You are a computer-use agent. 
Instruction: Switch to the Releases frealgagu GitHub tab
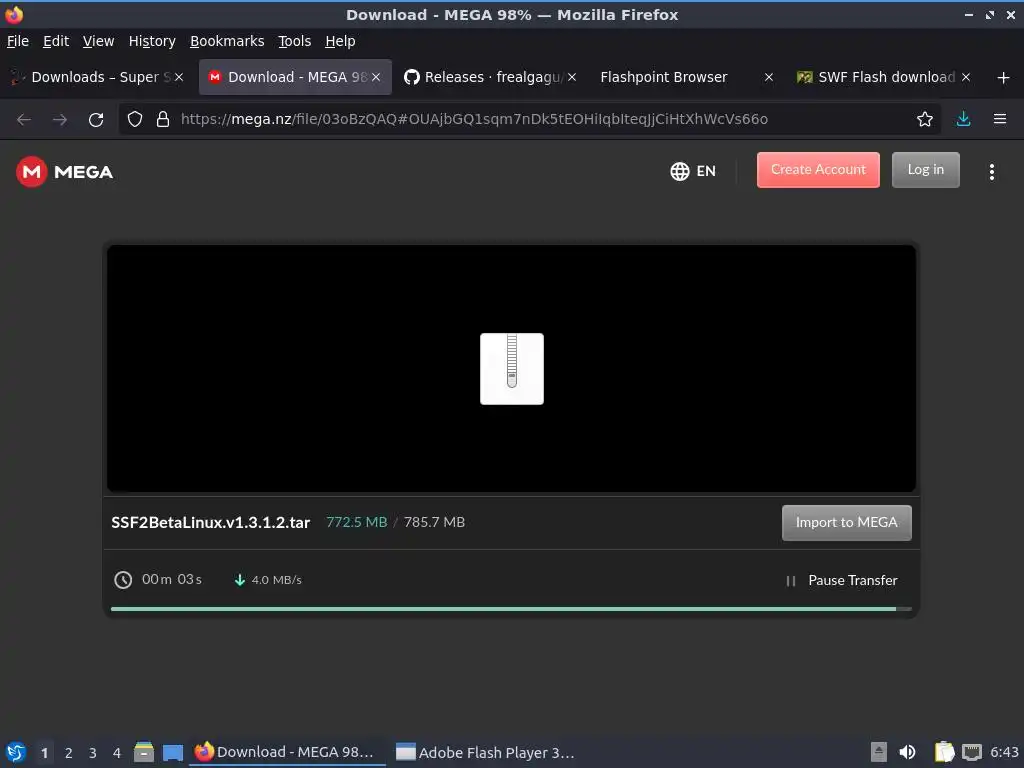click(489, 77)
